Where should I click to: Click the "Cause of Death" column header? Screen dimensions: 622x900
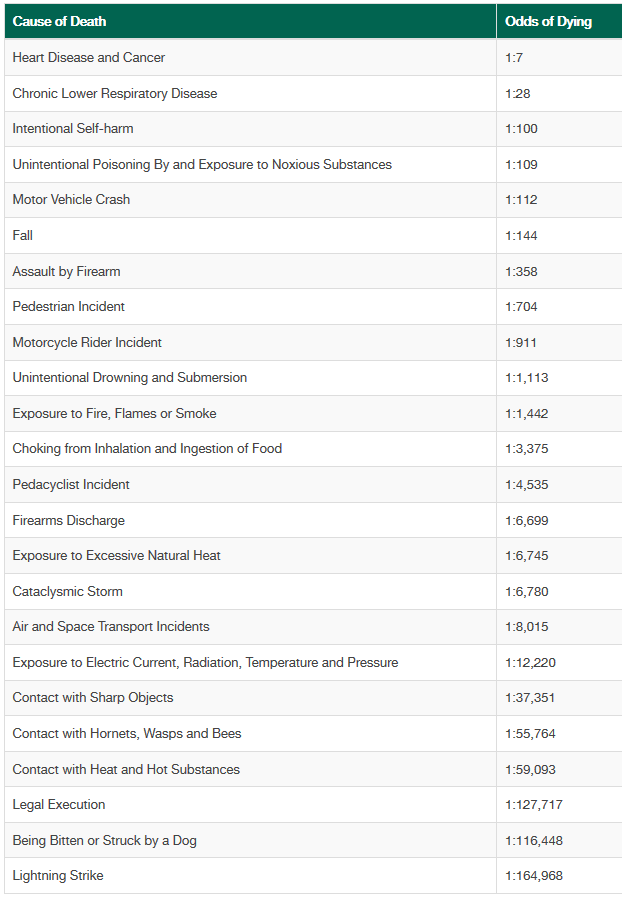click(x=59, y=21)
